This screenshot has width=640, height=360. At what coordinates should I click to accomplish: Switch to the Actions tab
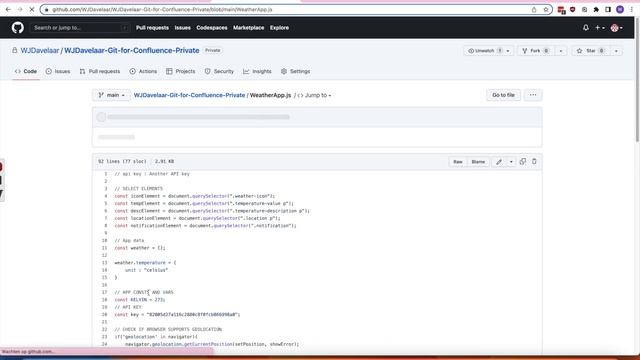[x=143, y=71]
